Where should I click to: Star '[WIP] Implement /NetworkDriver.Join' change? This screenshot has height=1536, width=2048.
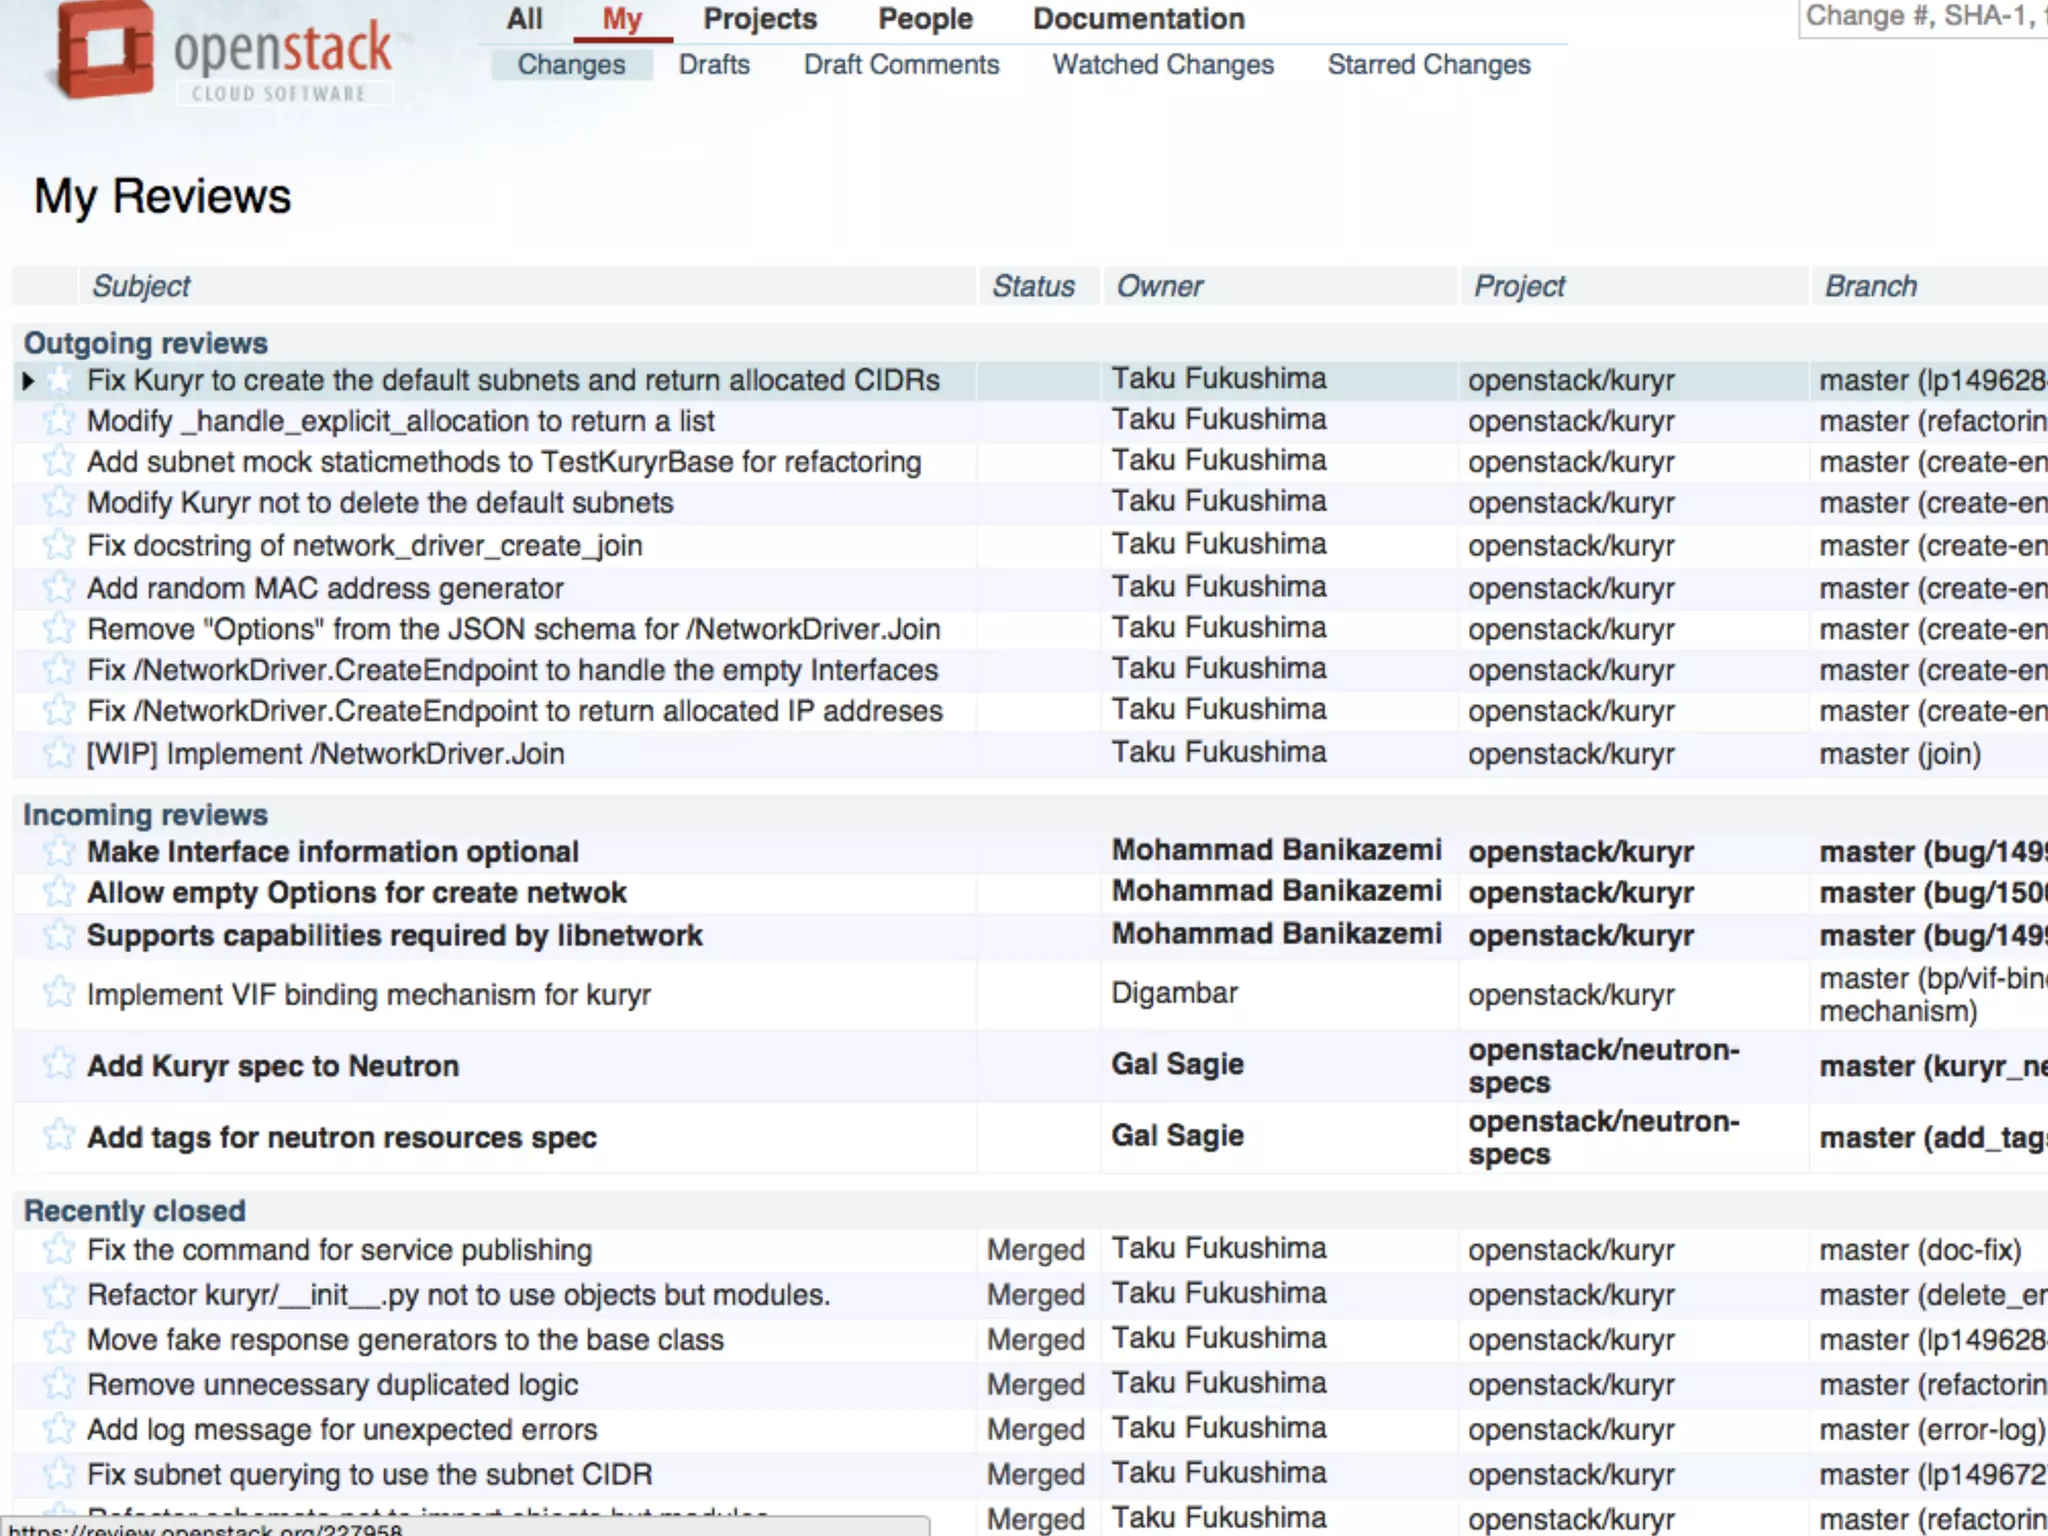59,753
